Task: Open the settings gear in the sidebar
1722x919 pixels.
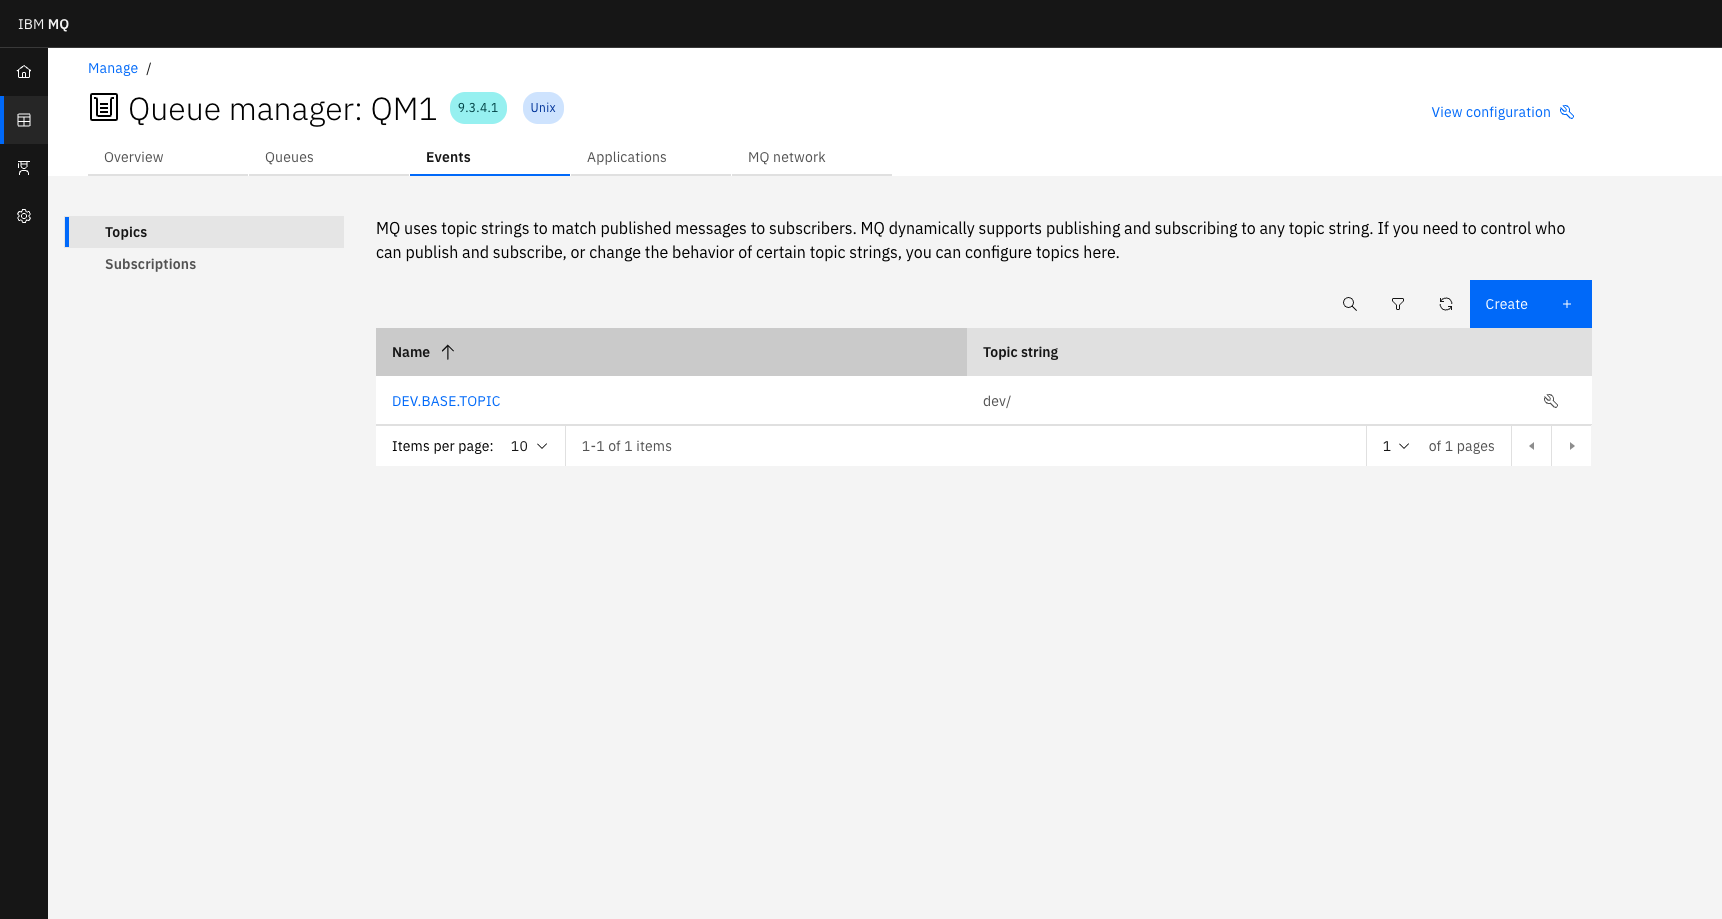Action: click(23, 215)
